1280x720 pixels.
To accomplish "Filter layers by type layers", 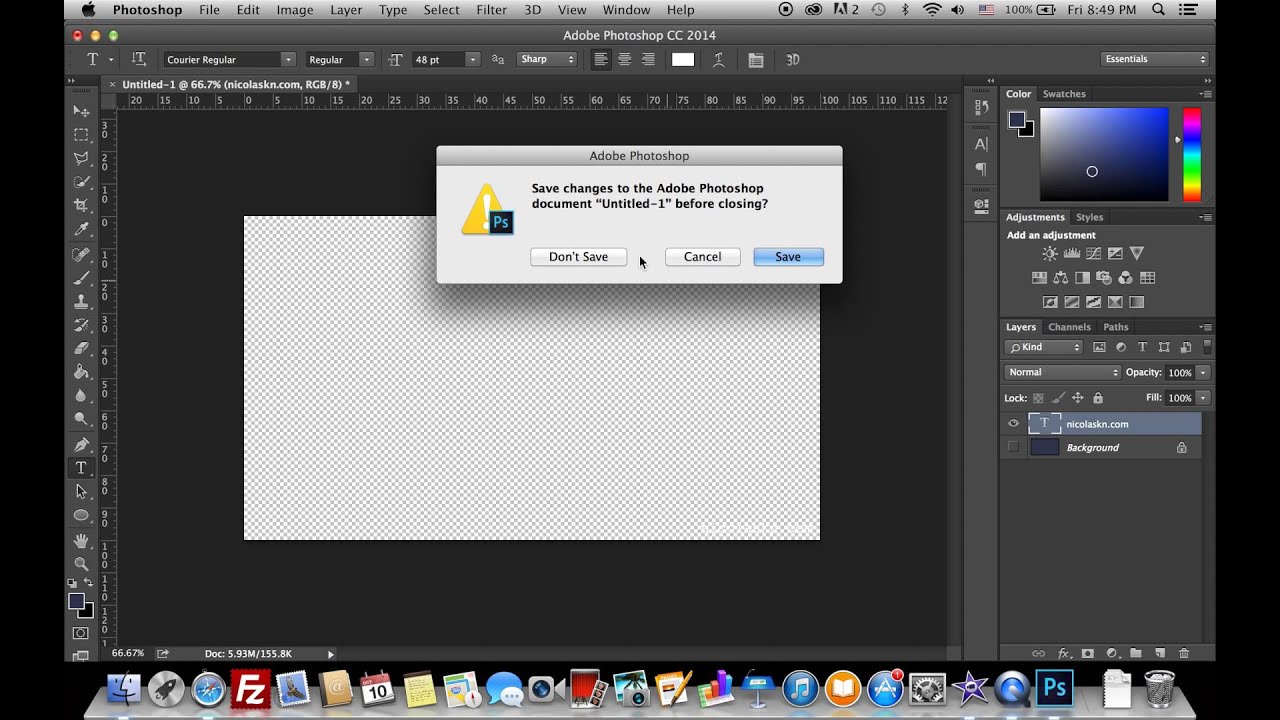I will click(1143, 347).
